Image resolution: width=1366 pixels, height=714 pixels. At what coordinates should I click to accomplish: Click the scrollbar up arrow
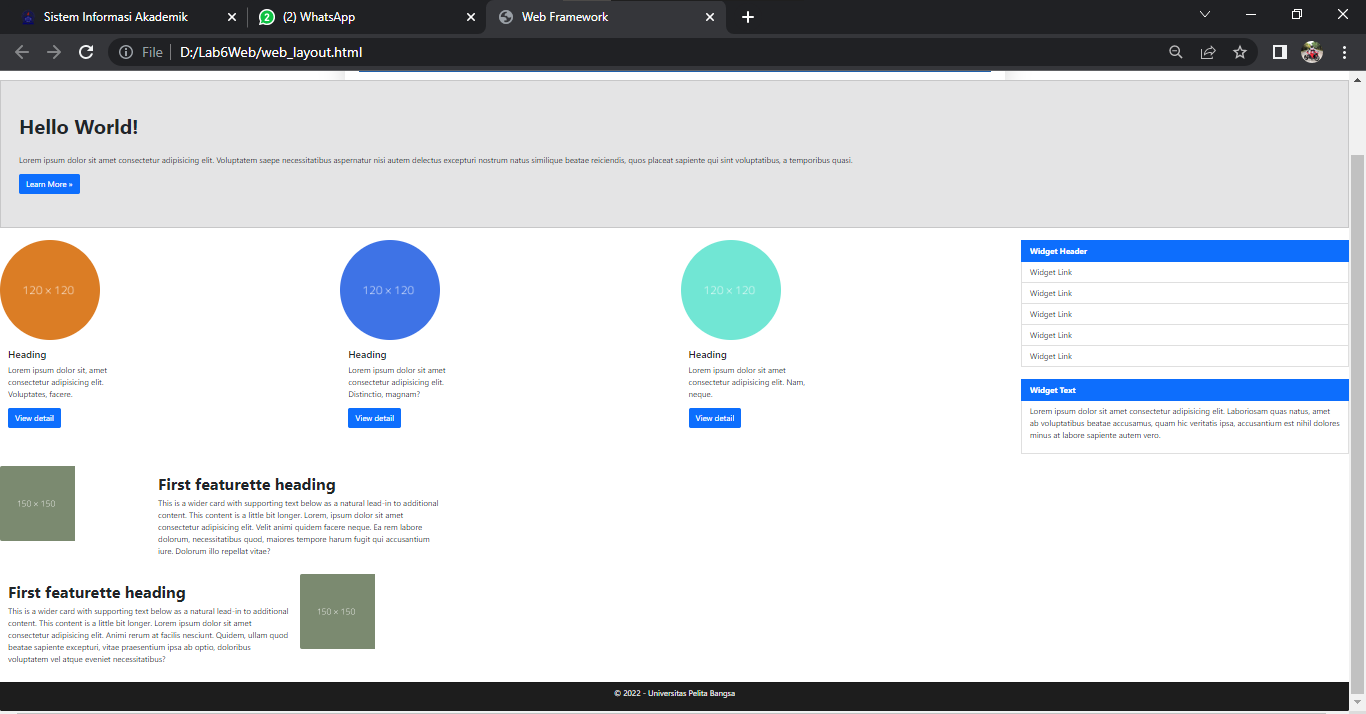1357,80
